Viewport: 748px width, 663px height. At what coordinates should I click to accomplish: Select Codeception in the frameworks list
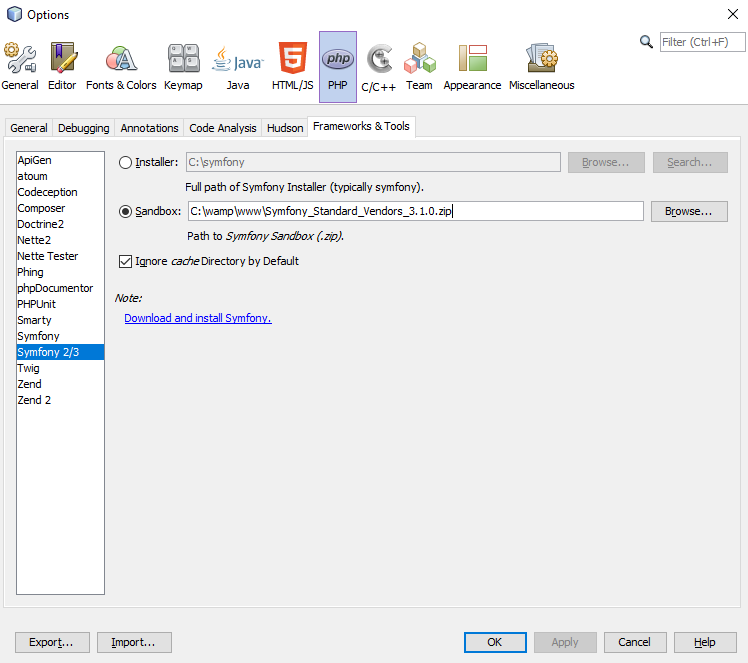pos(60,192)
